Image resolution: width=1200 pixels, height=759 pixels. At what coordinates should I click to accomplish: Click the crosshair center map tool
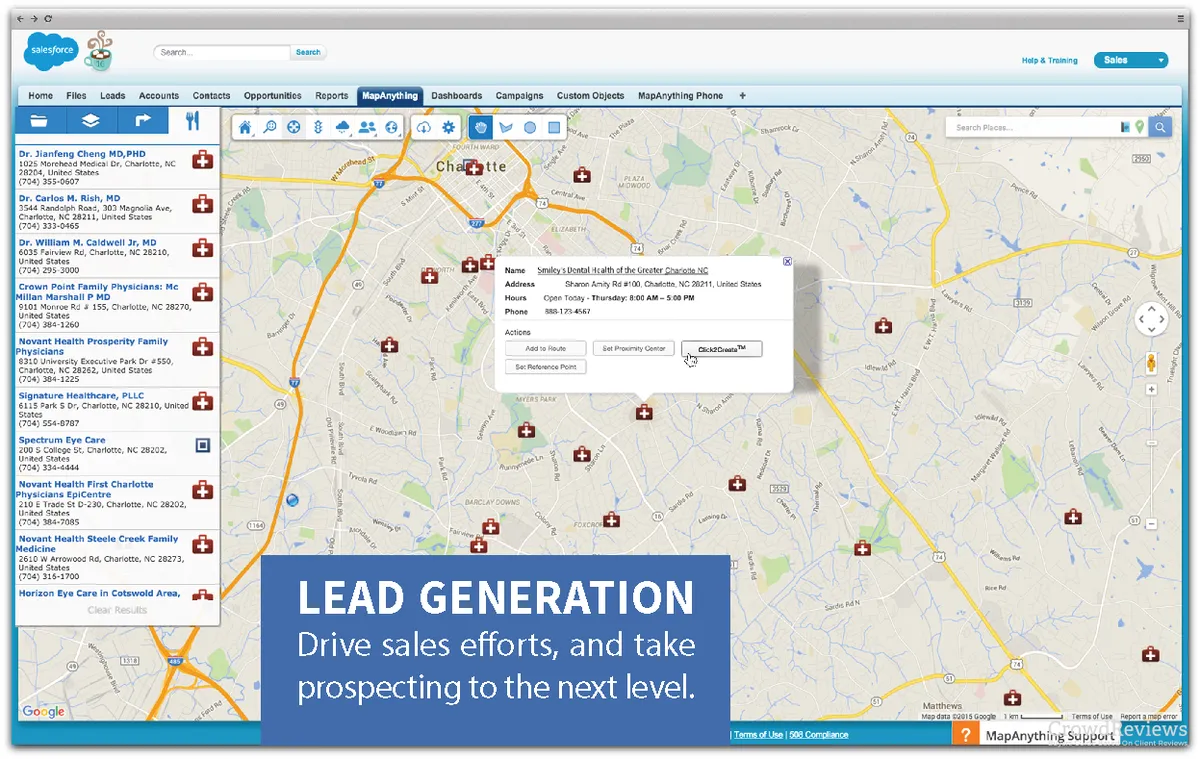click(294, 128)
